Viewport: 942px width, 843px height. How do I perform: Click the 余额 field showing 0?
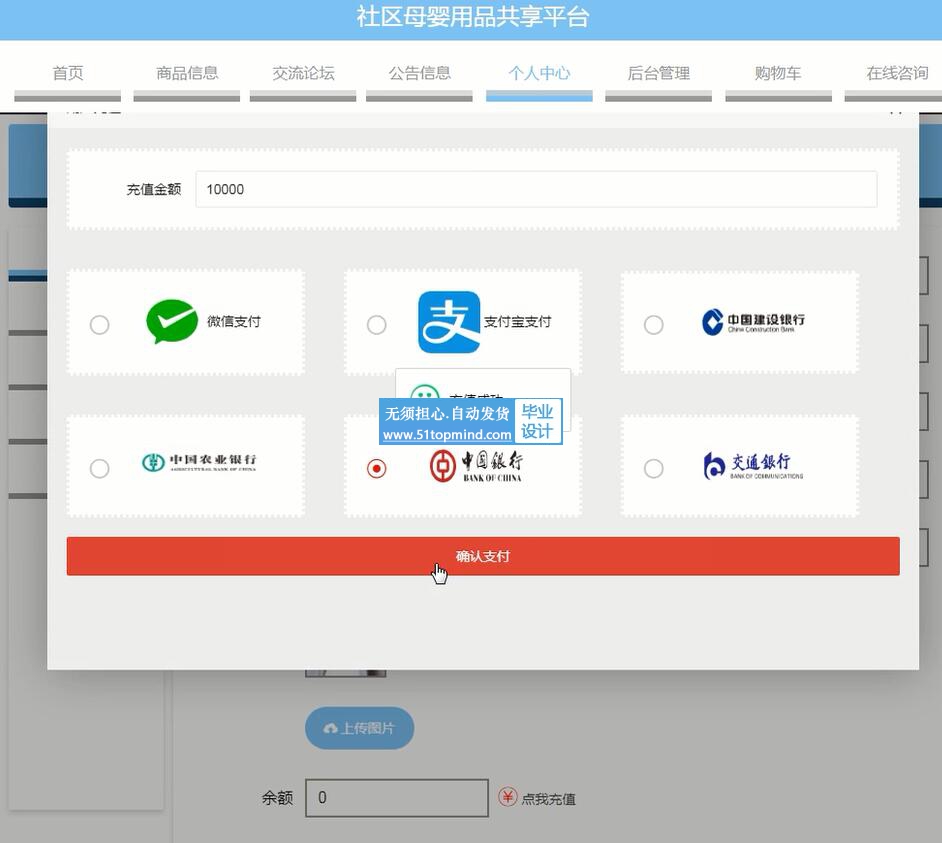[x=397, y=798]
